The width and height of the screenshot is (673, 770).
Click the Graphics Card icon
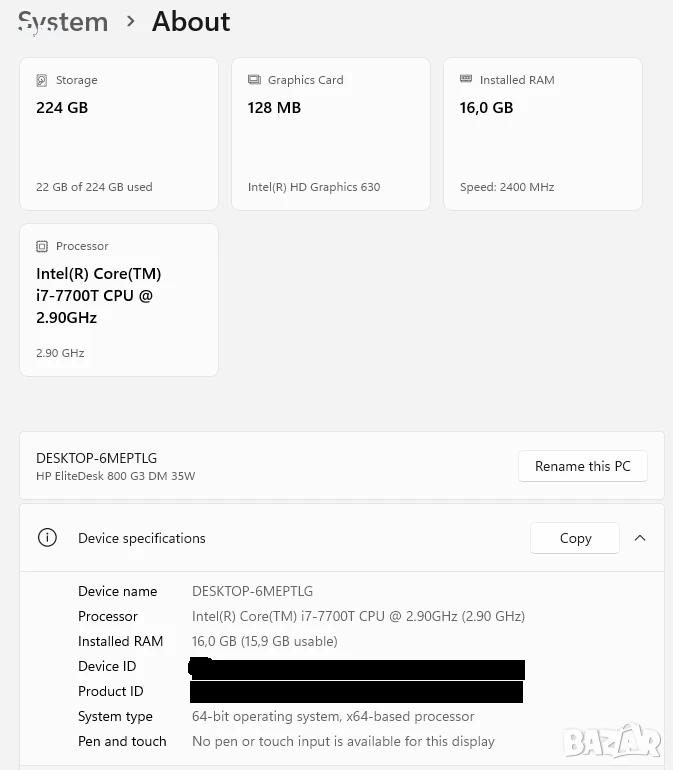254,80
